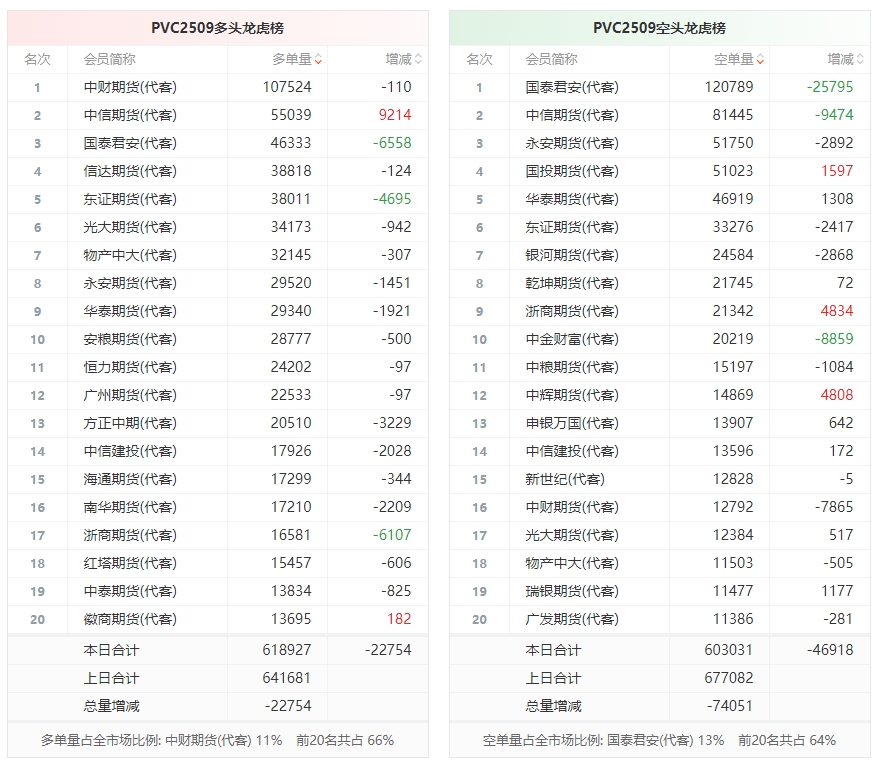Click short 上日合计 value 677082
The width and height of the screenshot is (881, 763).
[x=729, y=678]
